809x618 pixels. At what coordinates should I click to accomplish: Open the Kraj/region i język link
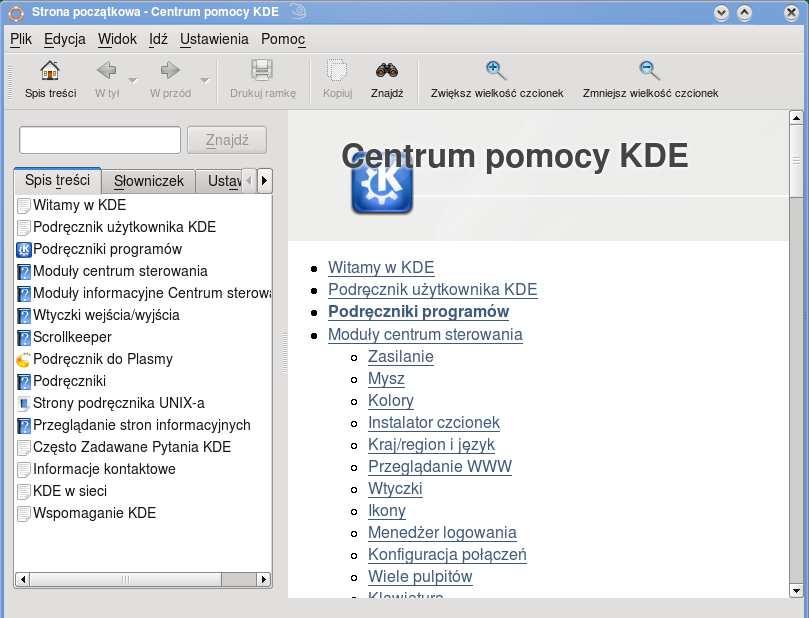[x=431, y=445]
